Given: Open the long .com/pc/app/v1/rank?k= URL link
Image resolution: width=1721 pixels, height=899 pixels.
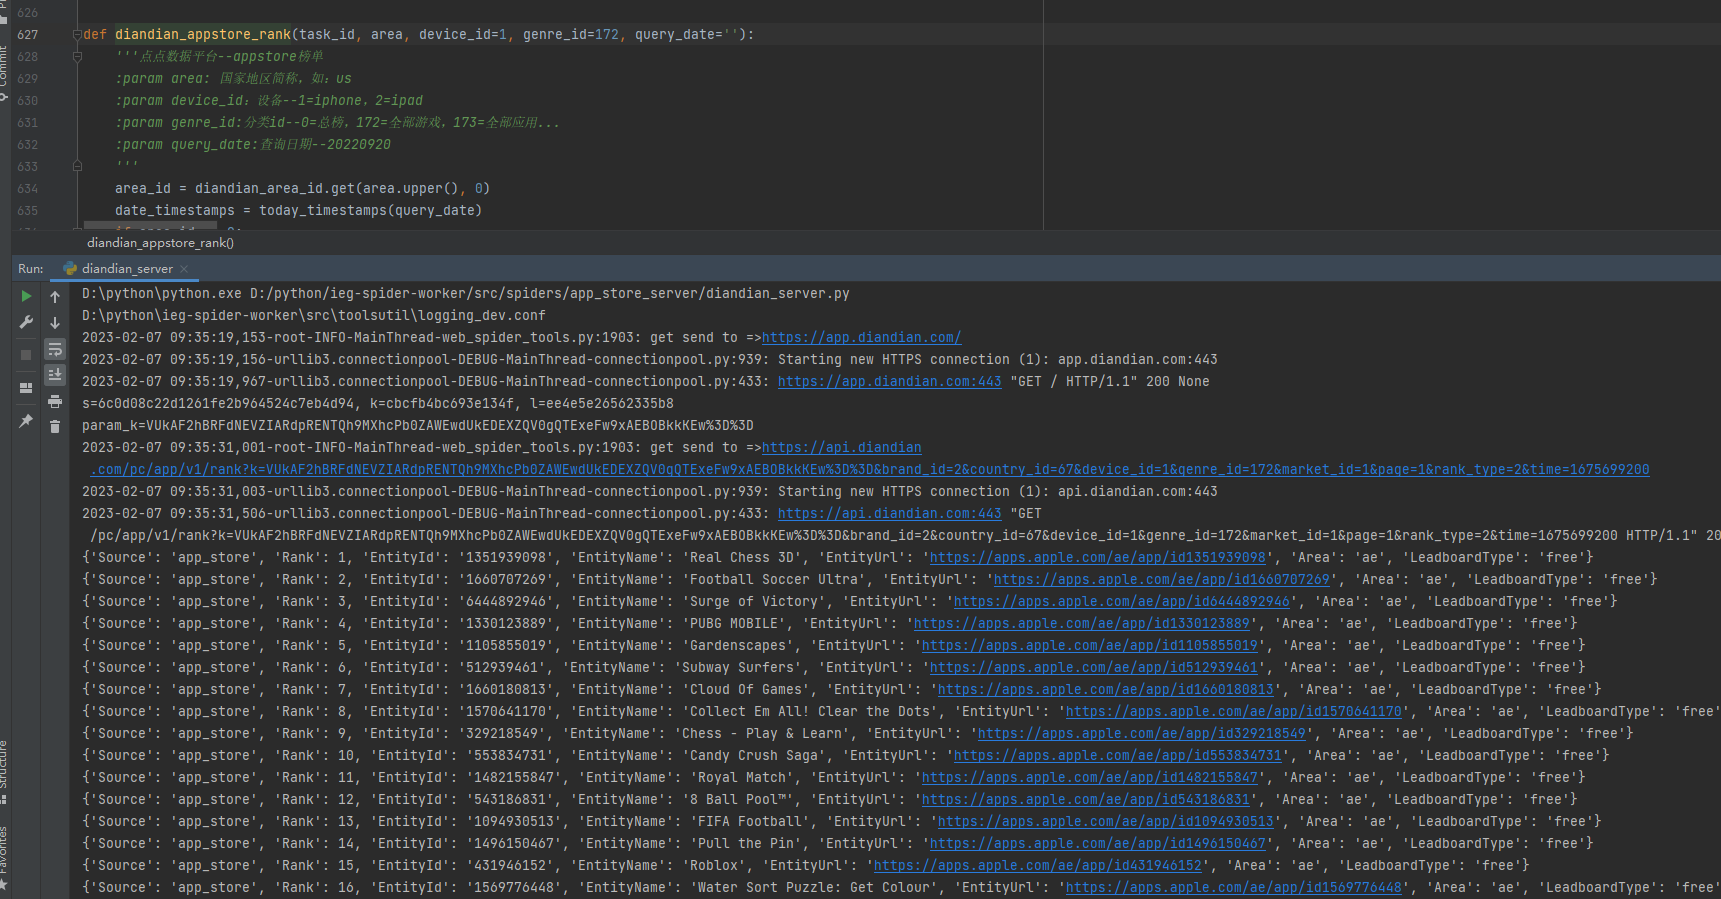Looking at the screenshot, I should [869, 470].
